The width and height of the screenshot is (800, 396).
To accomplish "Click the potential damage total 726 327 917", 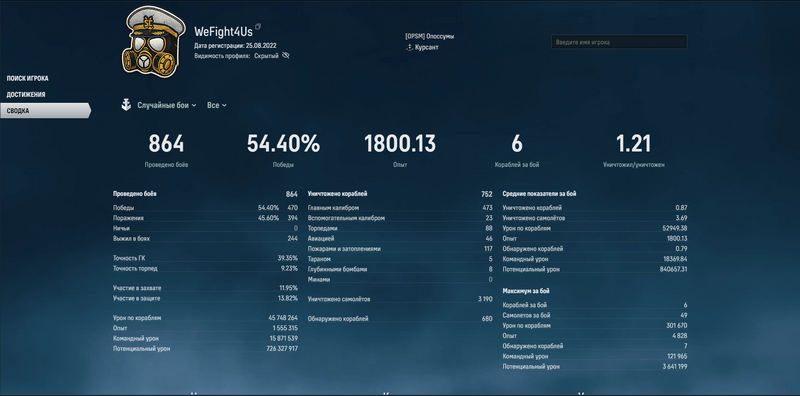I will (281, 349).
